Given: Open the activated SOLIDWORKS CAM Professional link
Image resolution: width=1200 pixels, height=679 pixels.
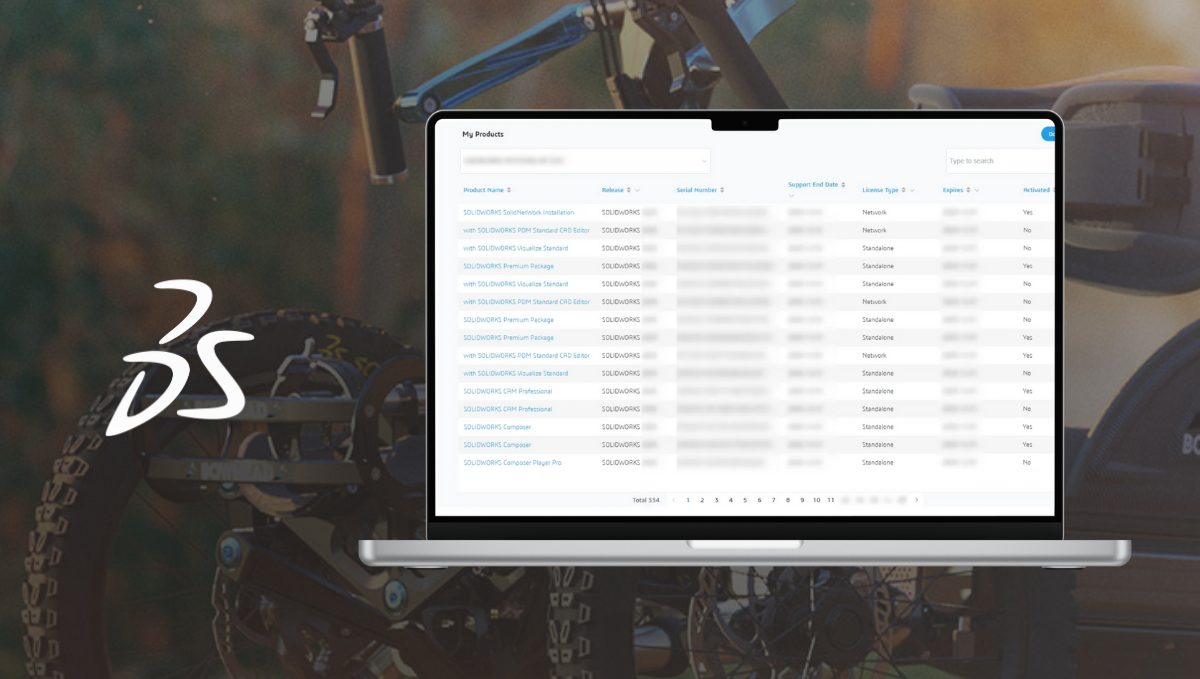Looking at the screenshot, I should pos(507,391).
